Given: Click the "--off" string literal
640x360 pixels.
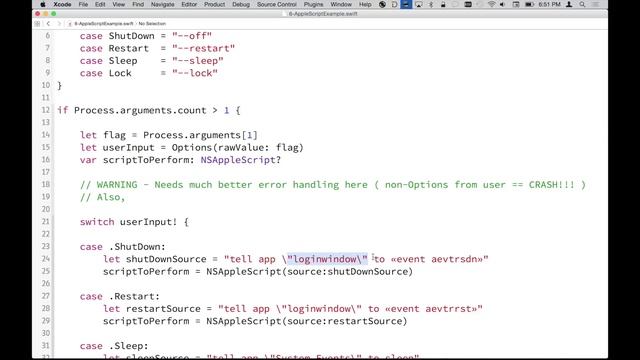Looking at the screenshot, I should pos(192,36).
